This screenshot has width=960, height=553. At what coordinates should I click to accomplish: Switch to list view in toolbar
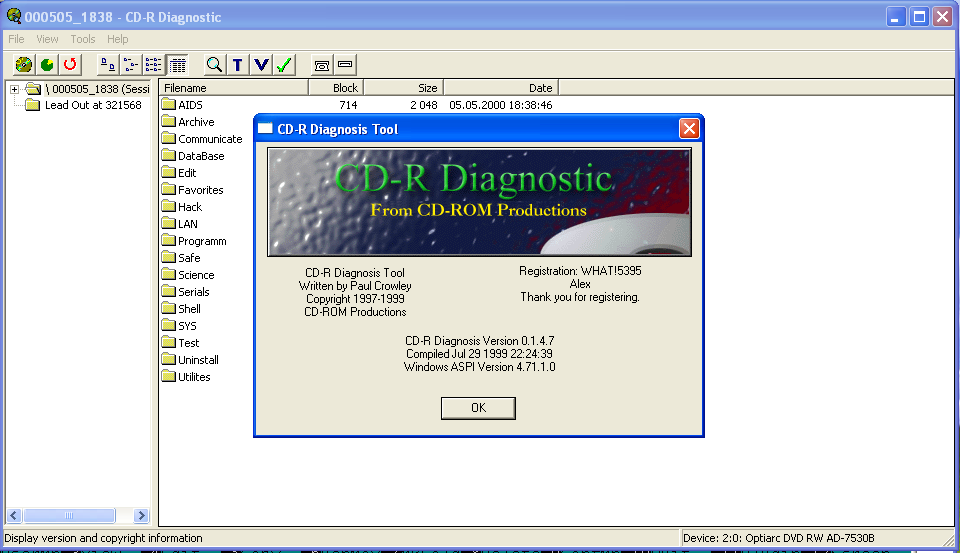click(154, 64)
